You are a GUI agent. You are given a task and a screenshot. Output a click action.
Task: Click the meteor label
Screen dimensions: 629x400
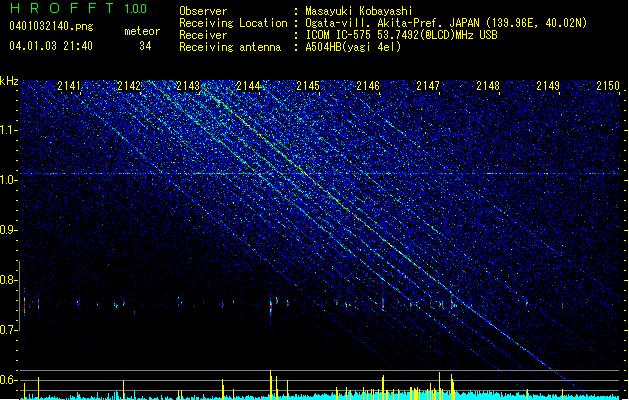142,31
